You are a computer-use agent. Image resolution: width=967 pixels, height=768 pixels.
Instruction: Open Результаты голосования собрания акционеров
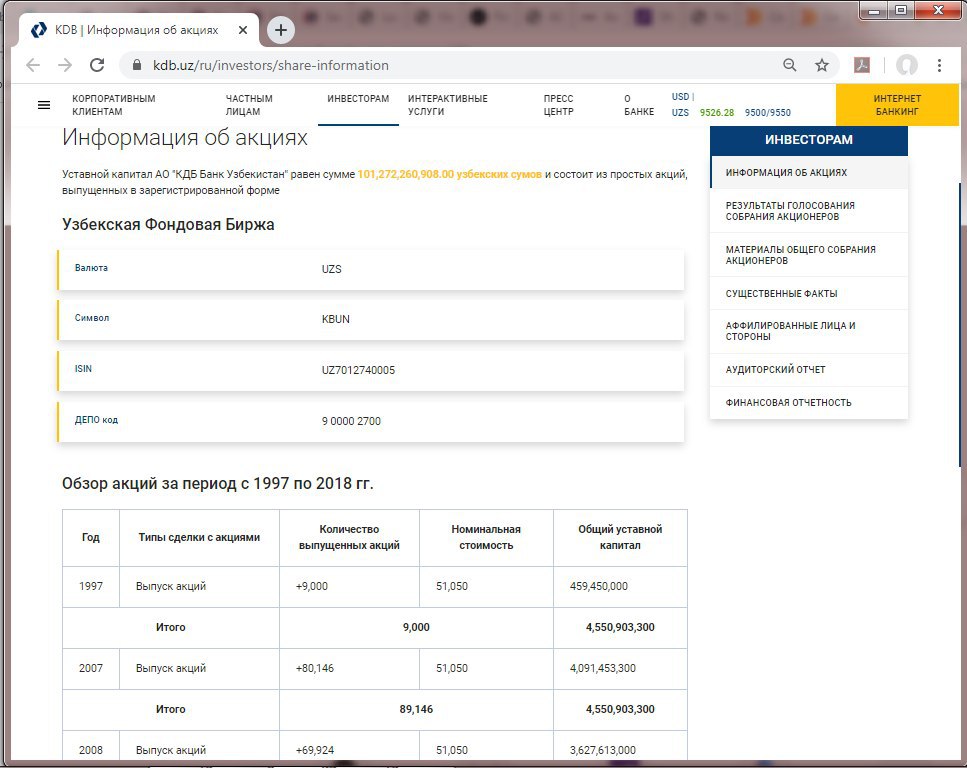[x=809, y=211]
